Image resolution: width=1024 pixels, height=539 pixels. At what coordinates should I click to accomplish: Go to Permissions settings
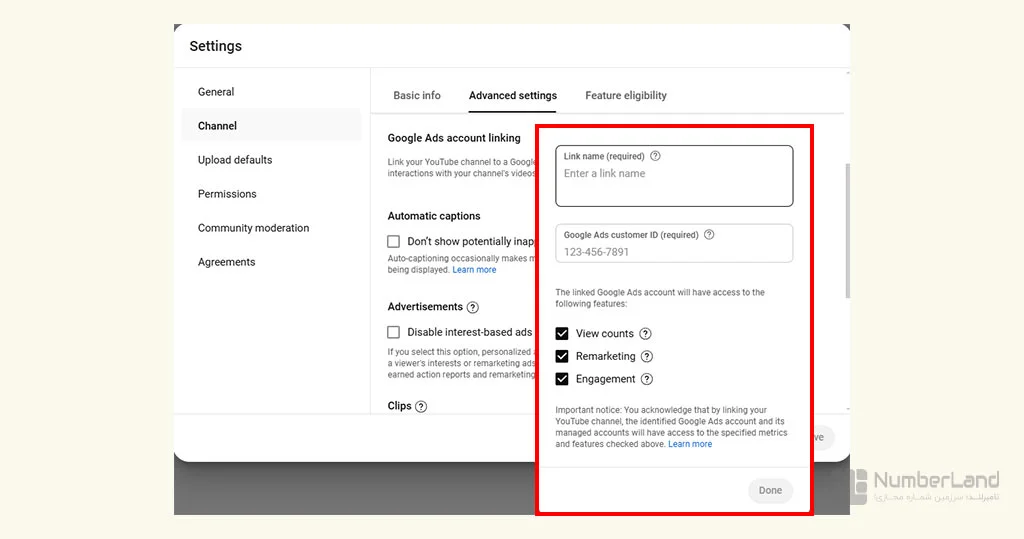[227, 194]
